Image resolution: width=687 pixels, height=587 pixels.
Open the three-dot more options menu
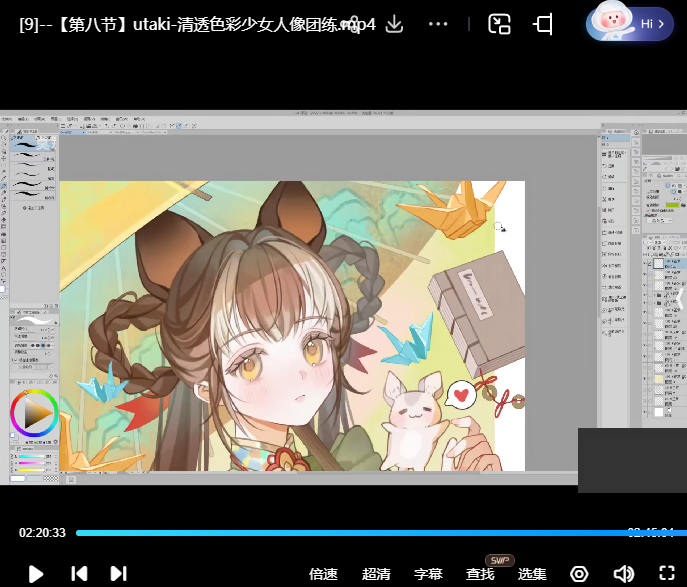click(438, 24)
